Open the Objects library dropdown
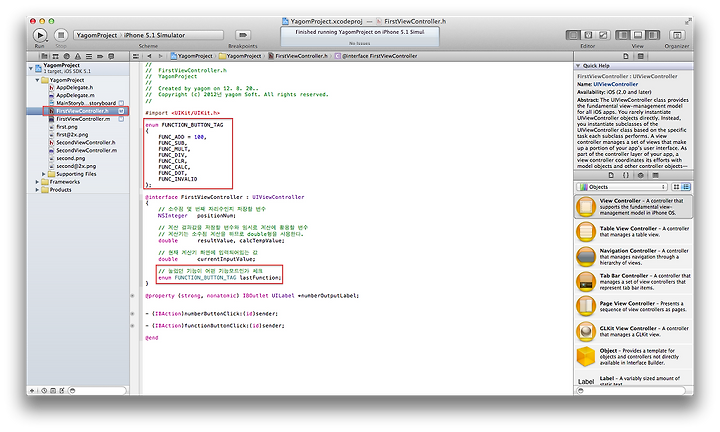Screen dimensions: 720x432 [622, 187]
